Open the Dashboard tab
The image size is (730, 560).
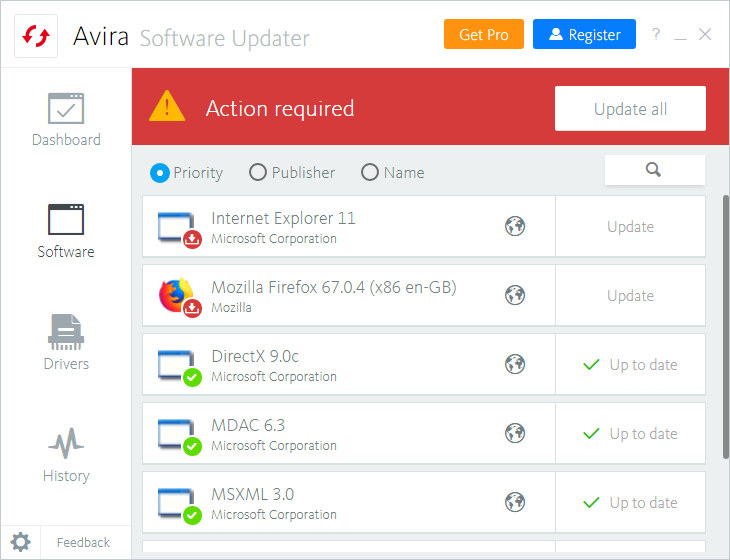click(66, 120)
